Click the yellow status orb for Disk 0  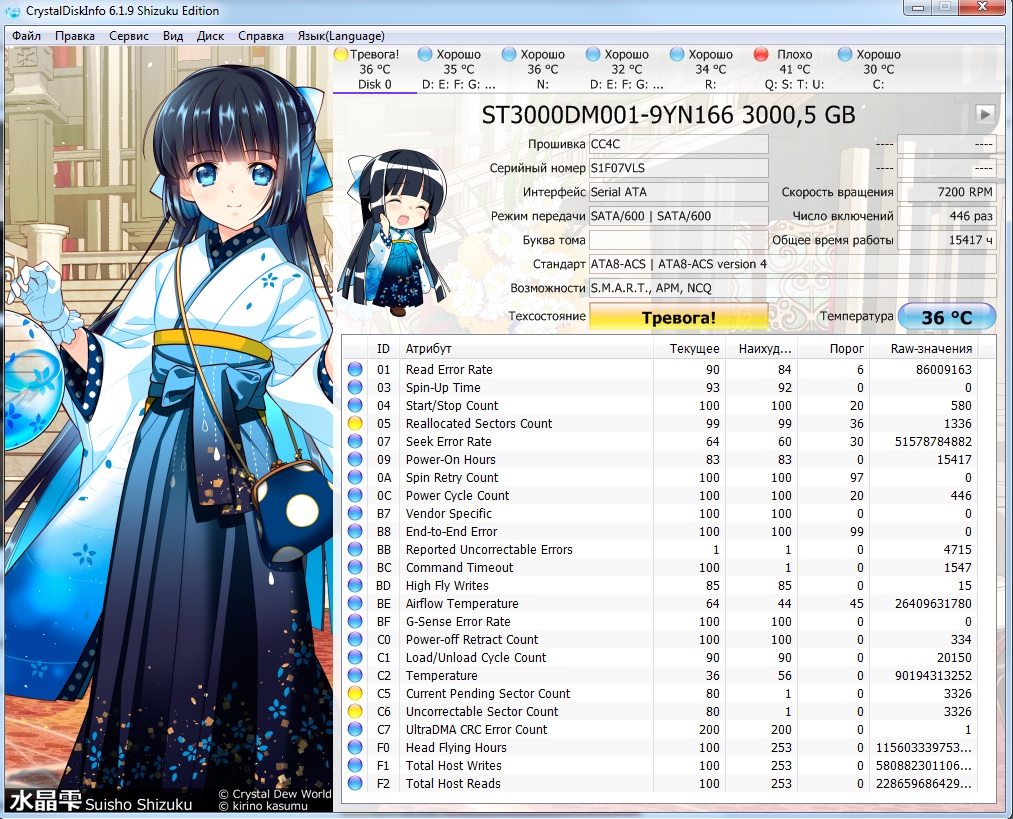[341, 54]
